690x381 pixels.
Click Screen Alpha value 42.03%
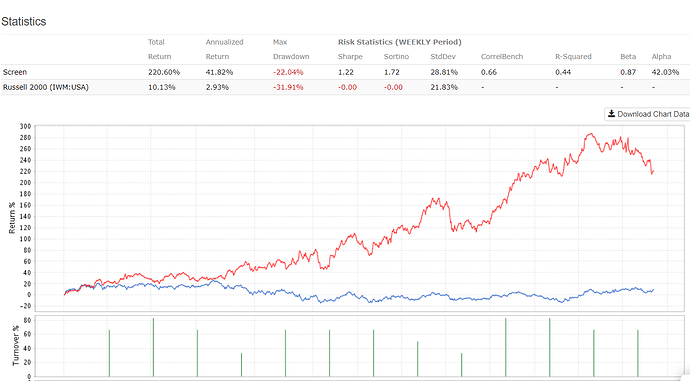[x=665, y=72]
